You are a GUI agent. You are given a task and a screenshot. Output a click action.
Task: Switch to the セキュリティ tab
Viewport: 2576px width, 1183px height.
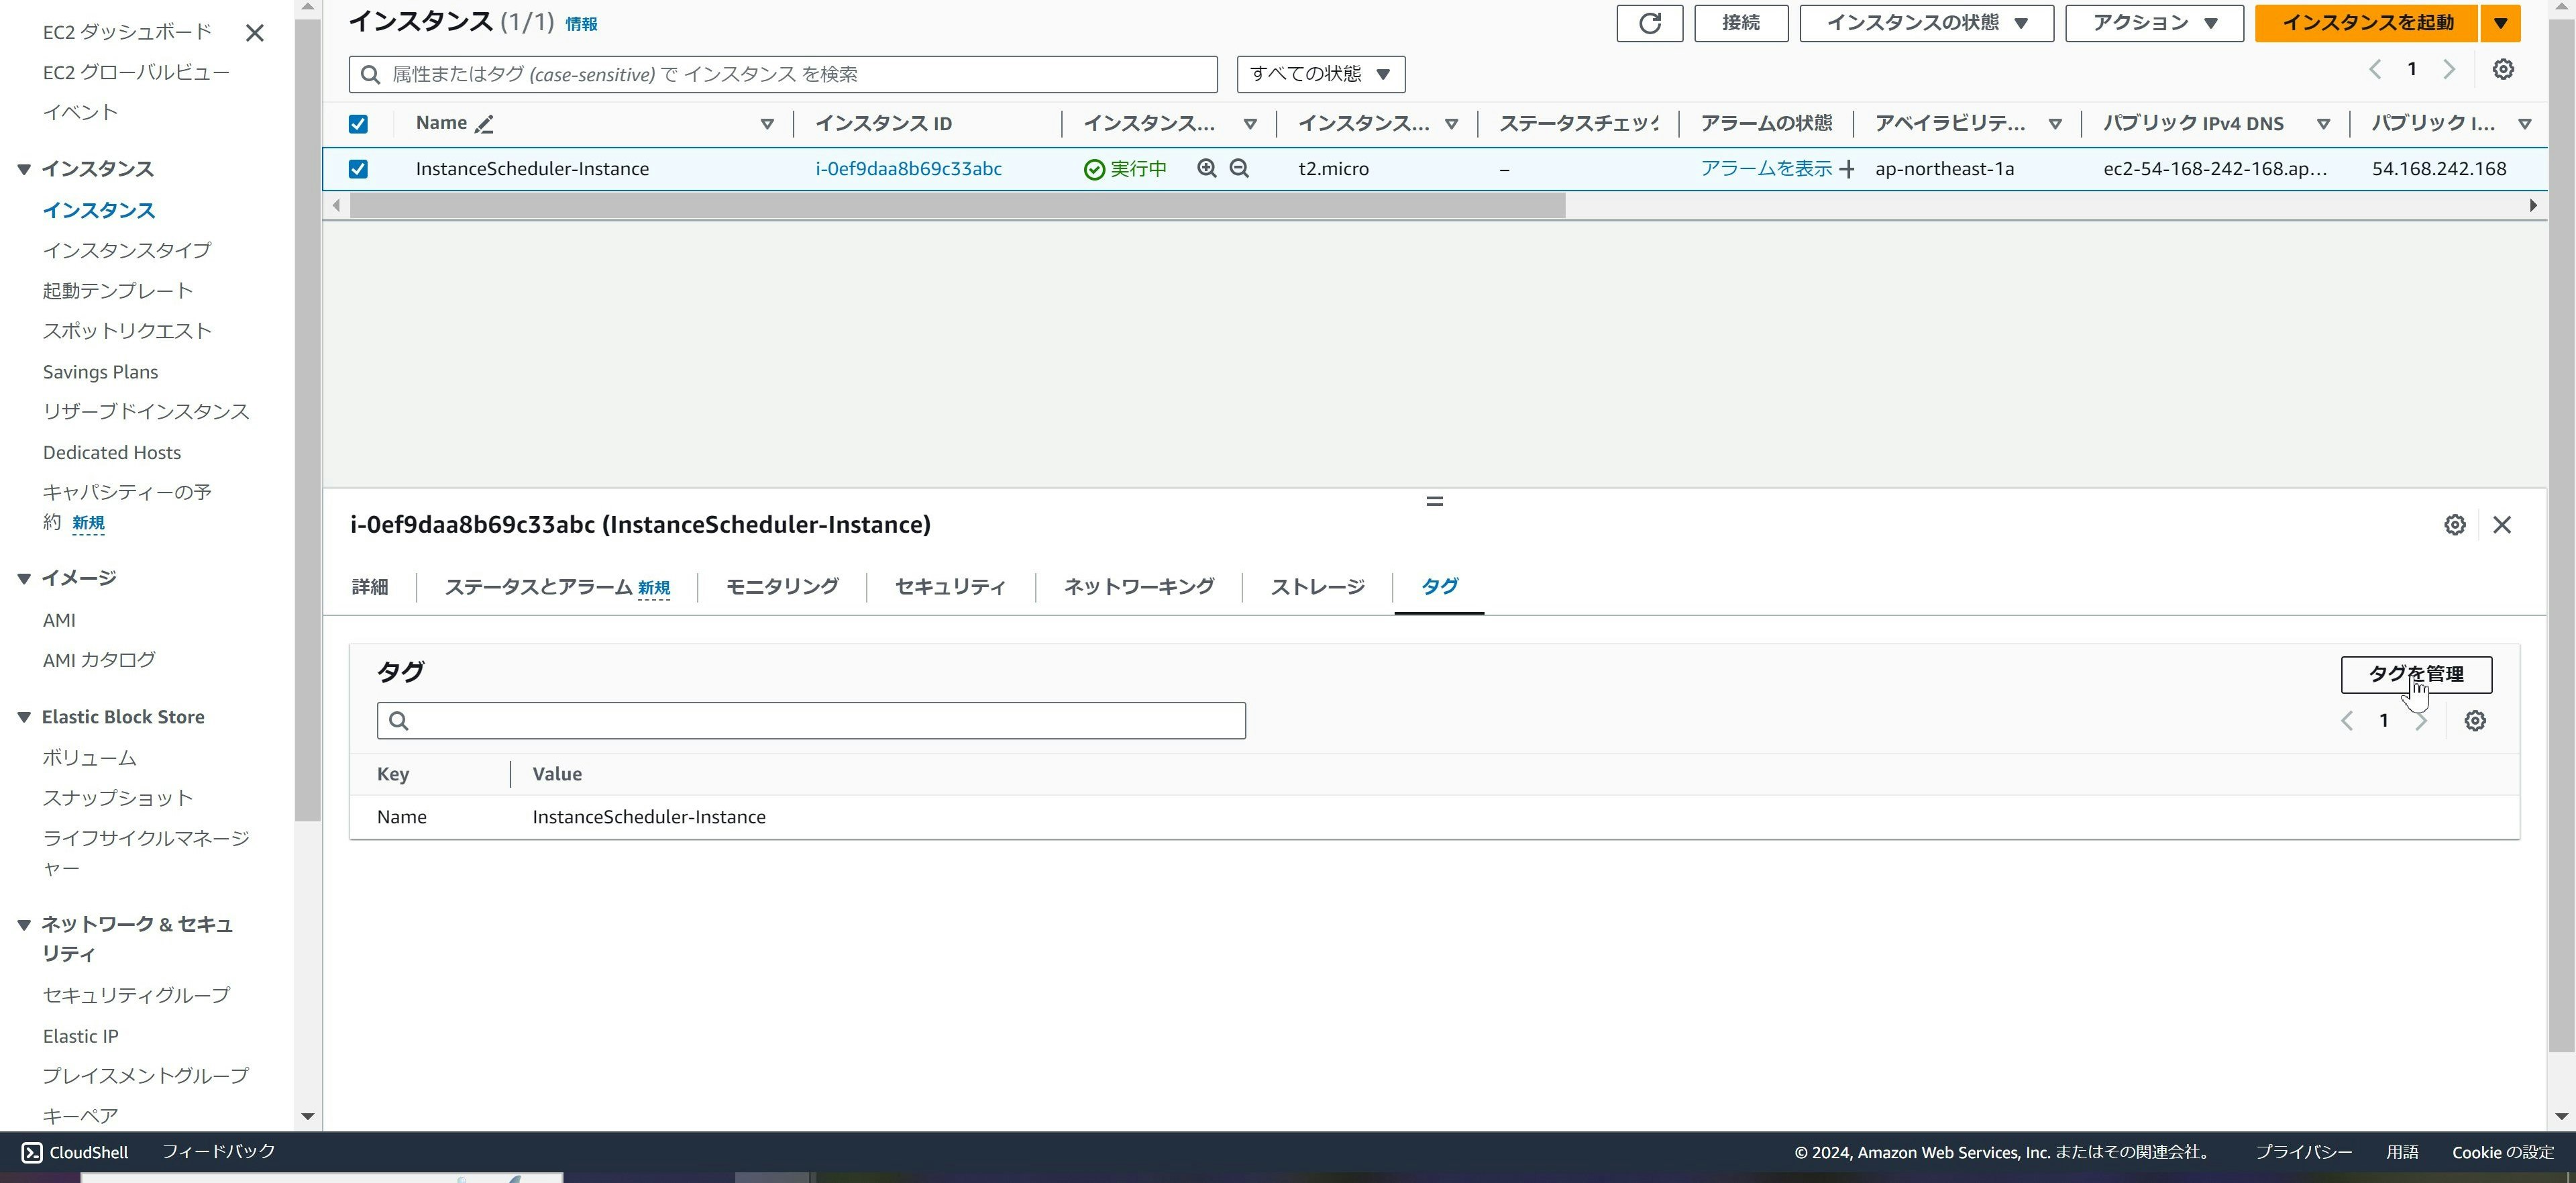(949, 587)
